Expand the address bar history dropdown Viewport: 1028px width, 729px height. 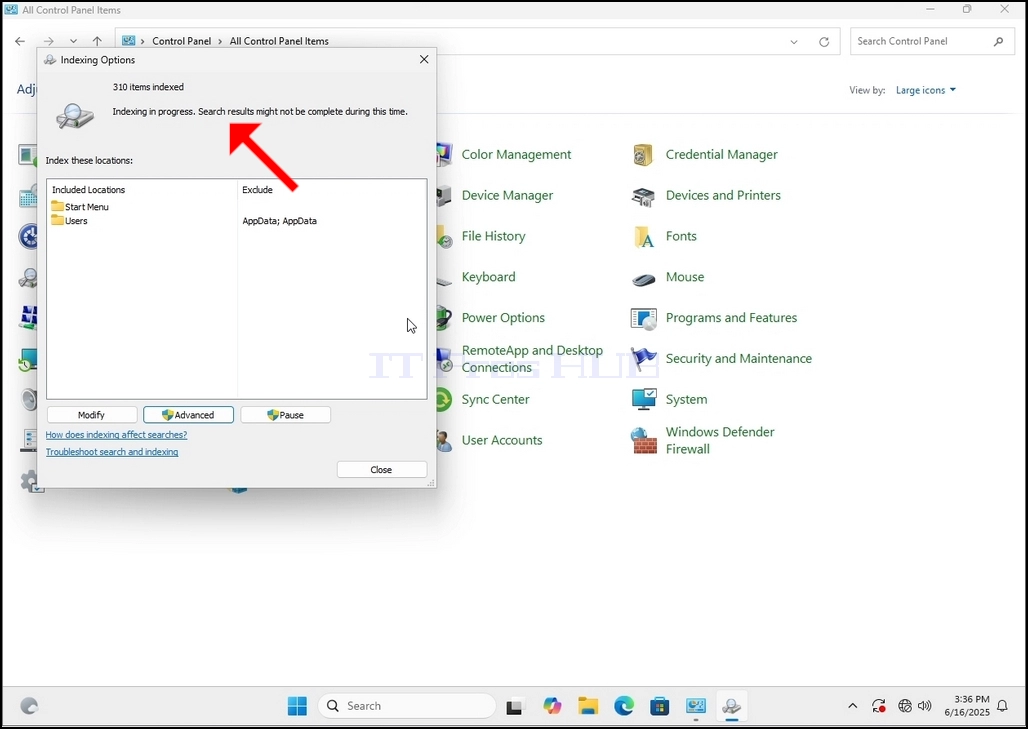tap(793, 41)
